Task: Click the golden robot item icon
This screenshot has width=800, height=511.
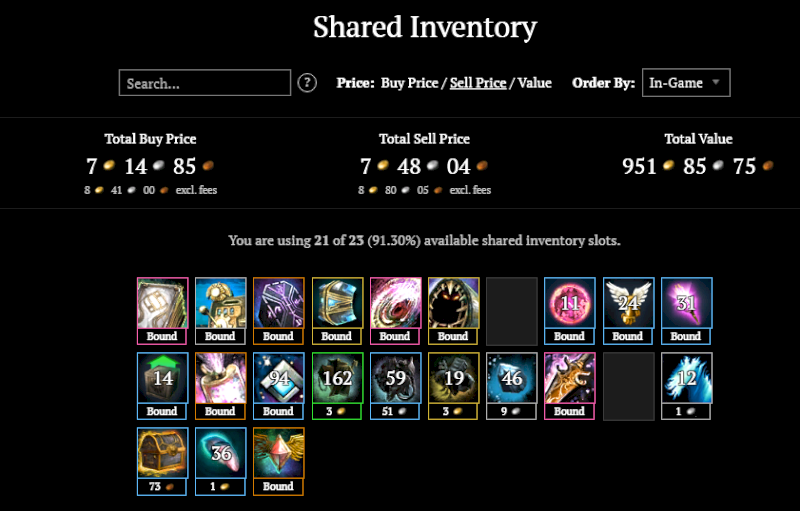Action: [x=220, y=303]
